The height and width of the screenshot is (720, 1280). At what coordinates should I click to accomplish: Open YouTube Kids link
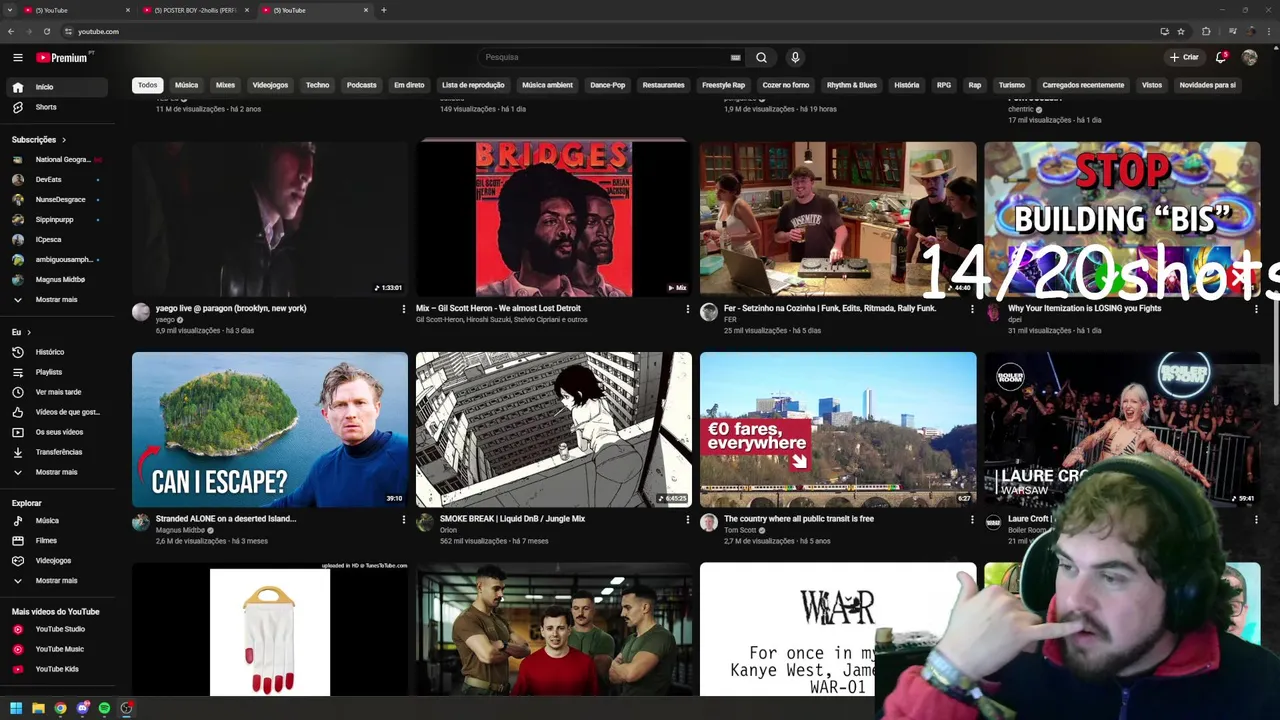coord(58,669)
